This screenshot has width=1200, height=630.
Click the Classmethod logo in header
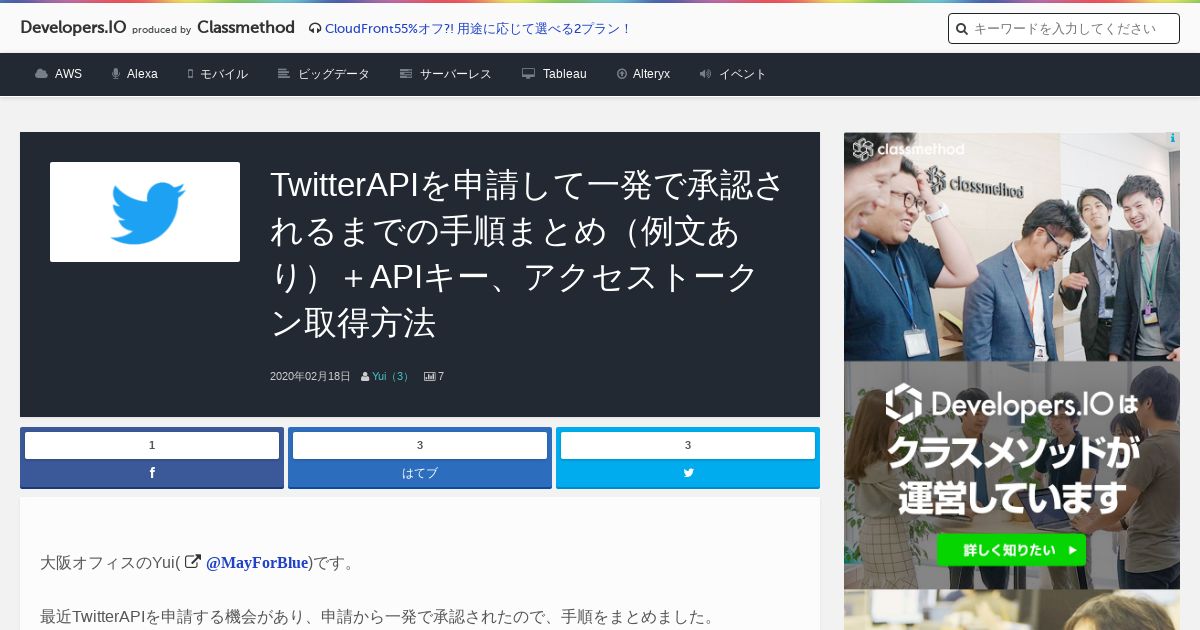(x=246, y=27)
